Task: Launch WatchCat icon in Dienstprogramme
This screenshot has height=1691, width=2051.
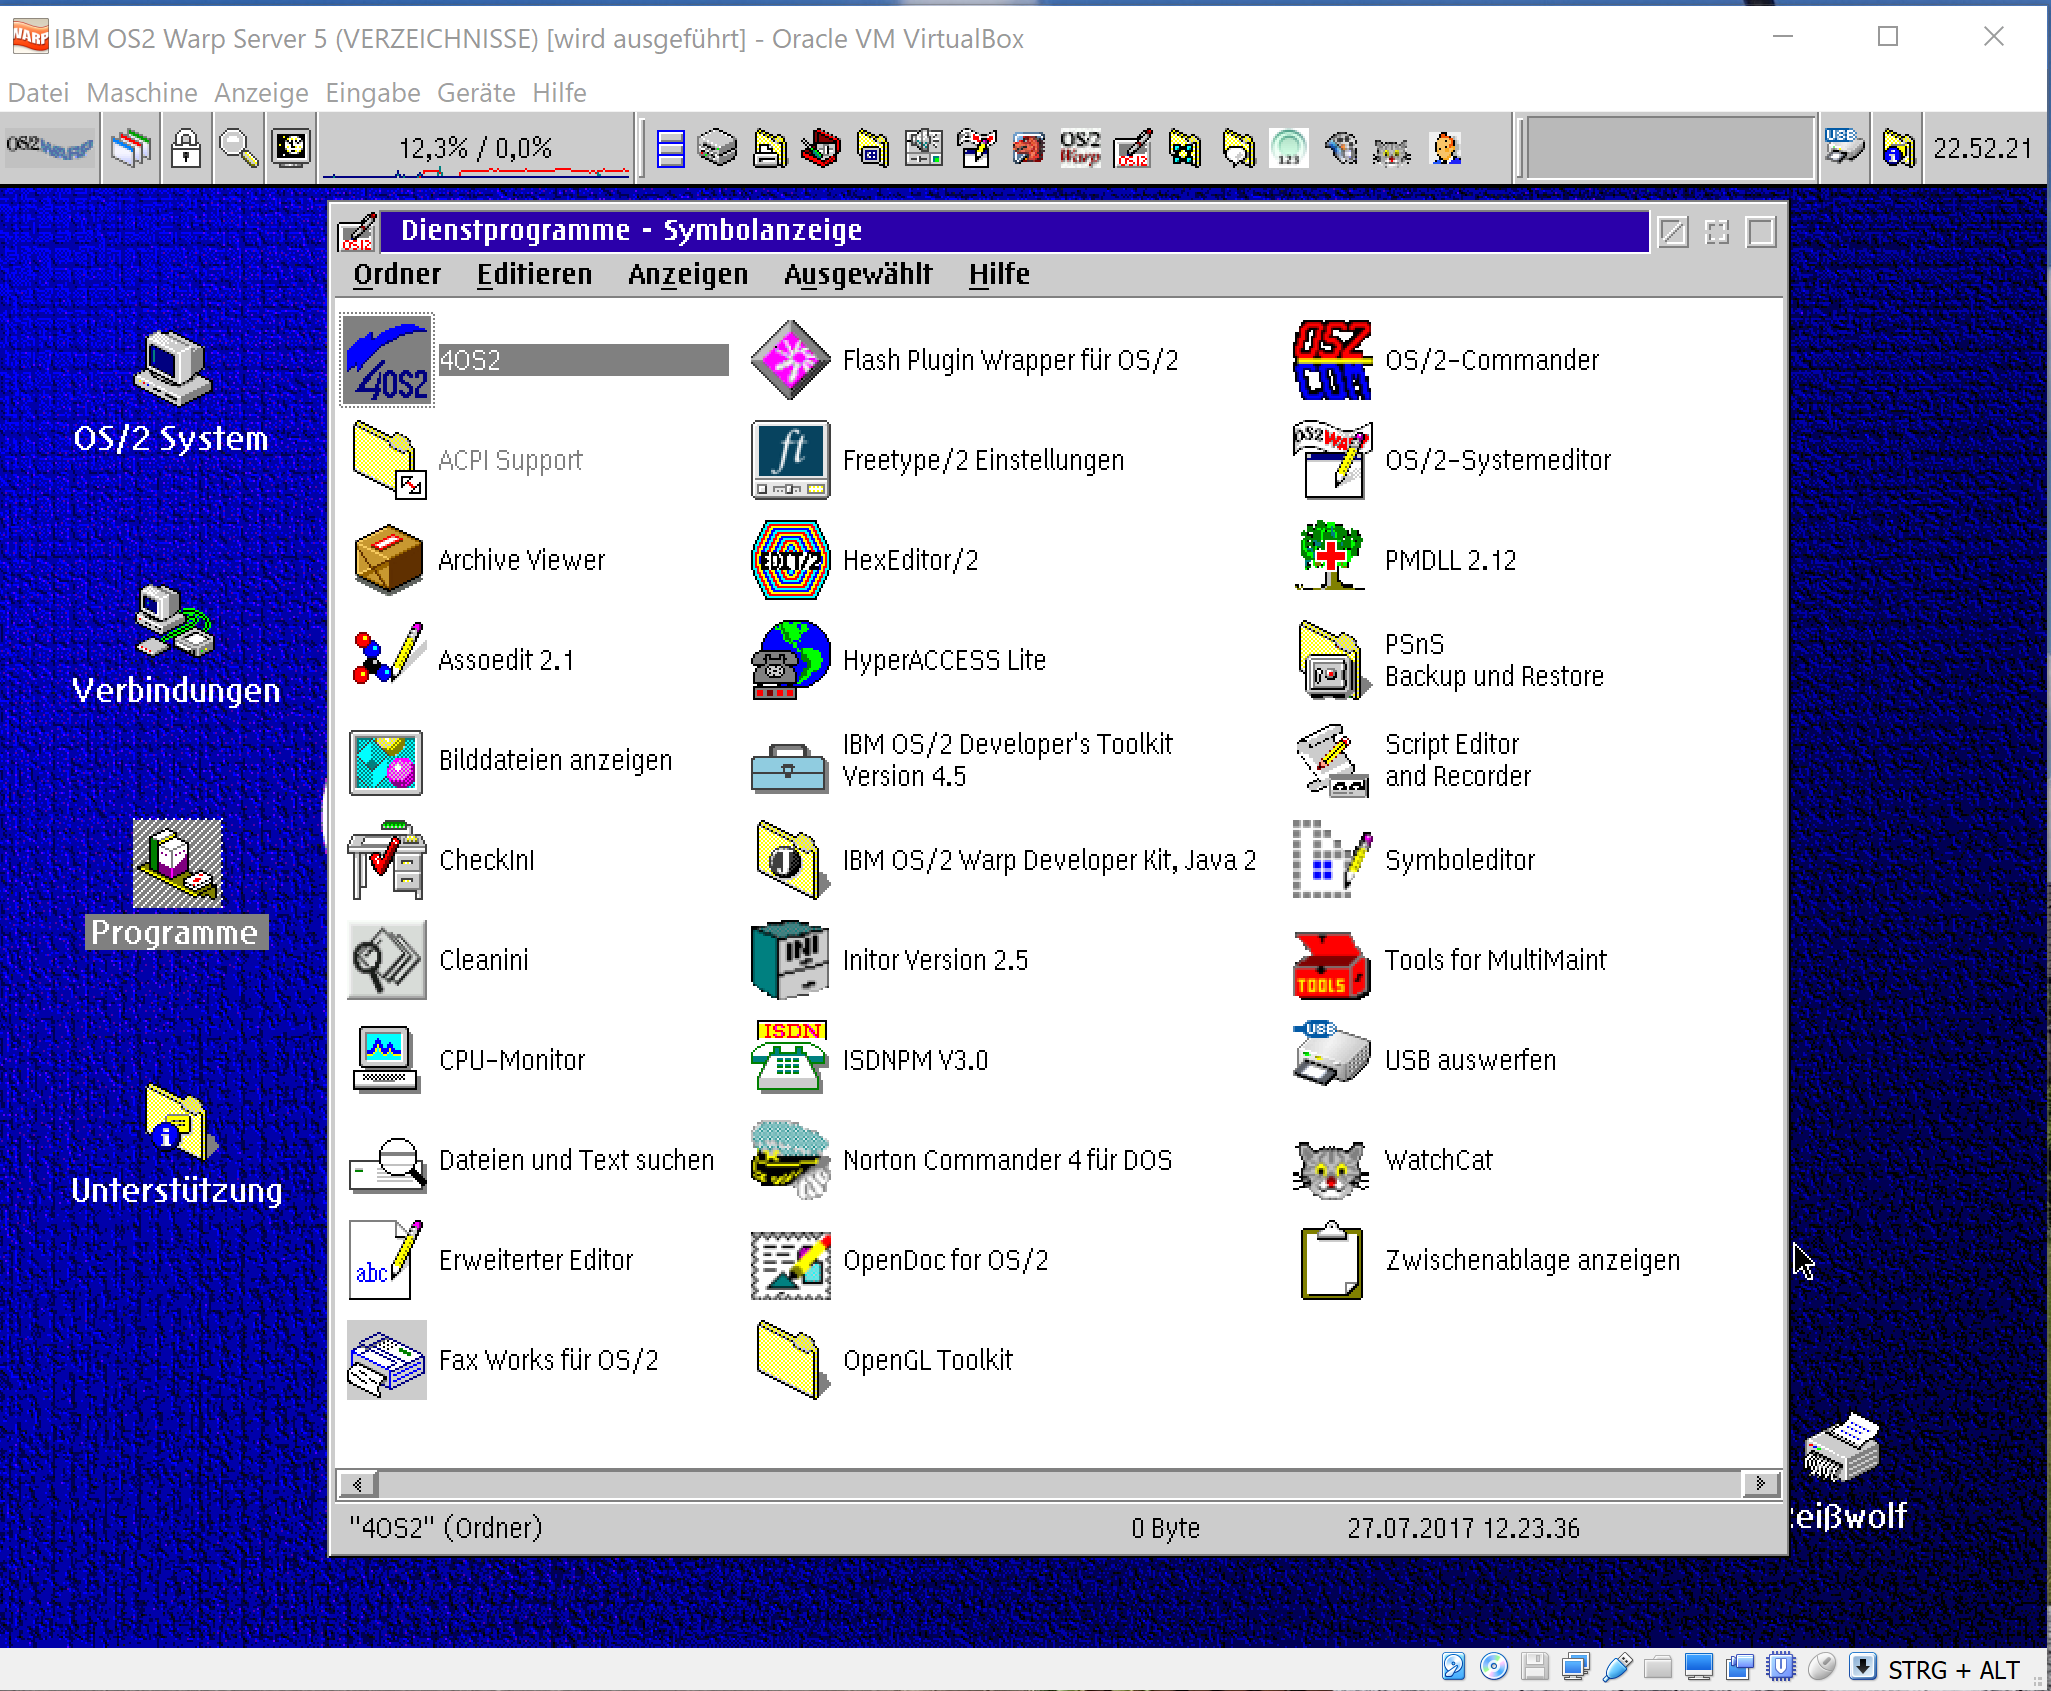Action: 1331,1168
